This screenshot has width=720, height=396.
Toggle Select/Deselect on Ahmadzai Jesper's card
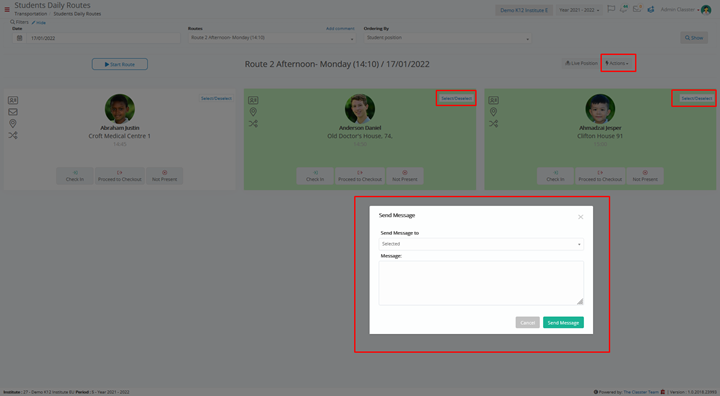pos(697,98)
